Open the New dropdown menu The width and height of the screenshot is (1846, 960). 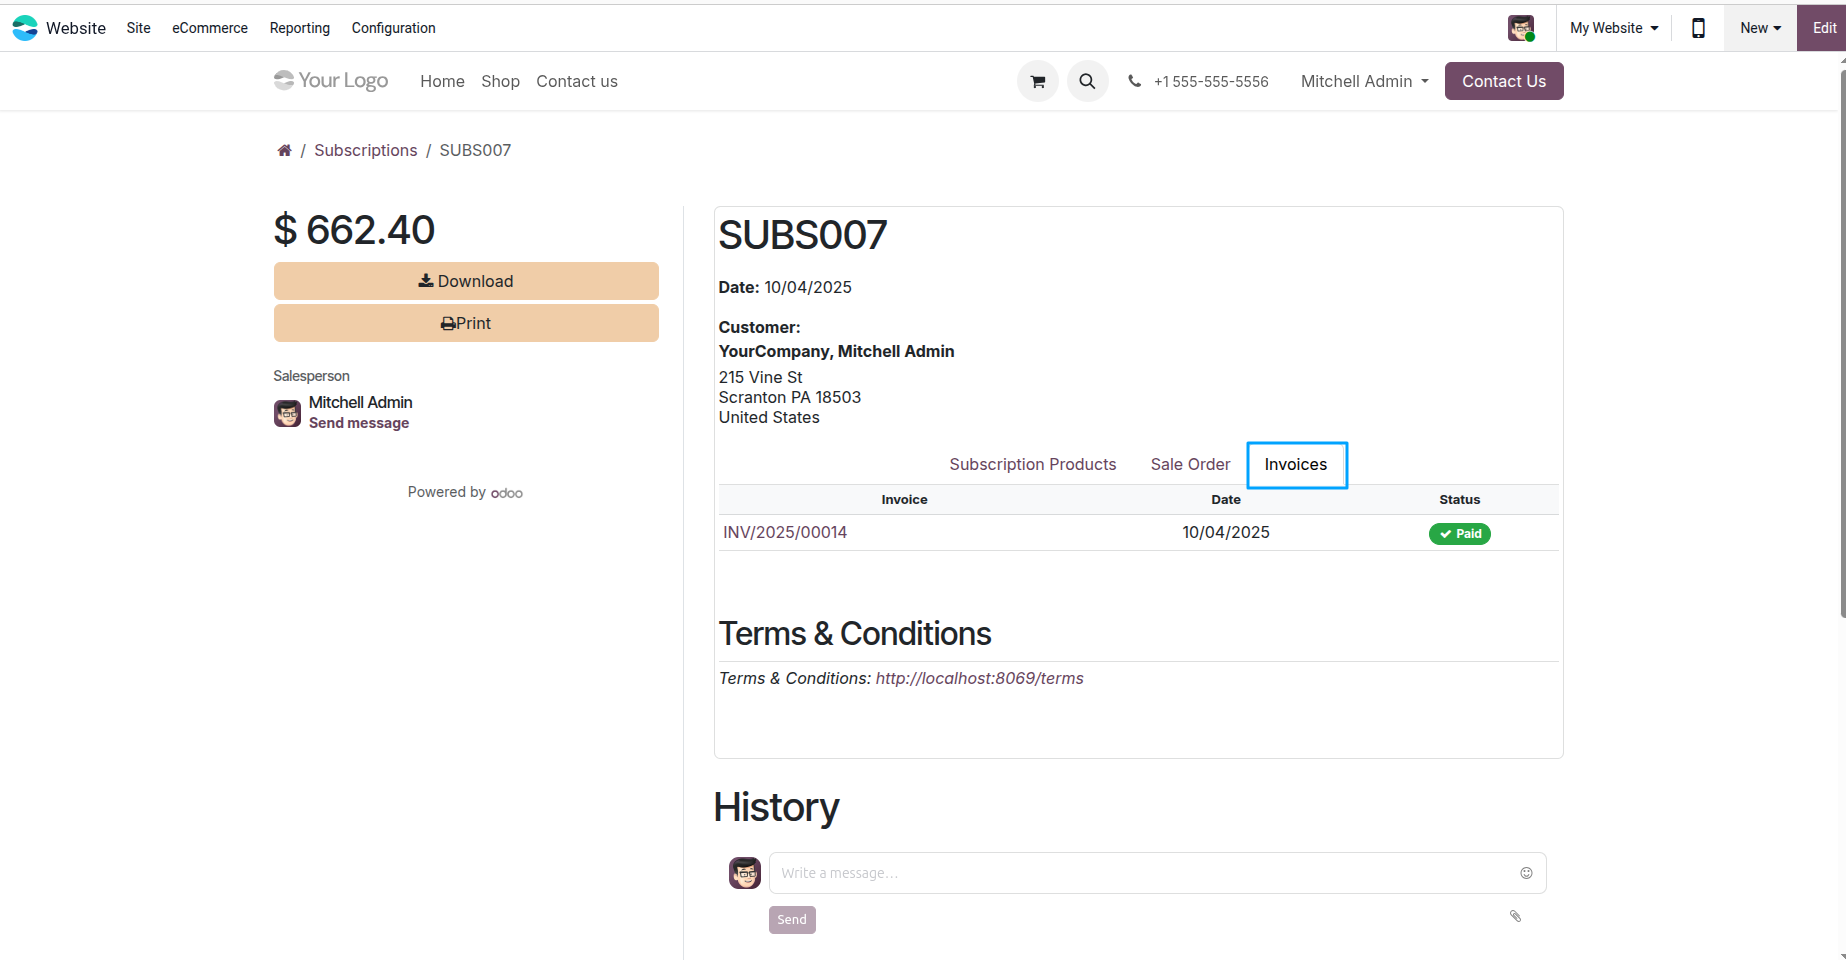(x=1760, y=28)
